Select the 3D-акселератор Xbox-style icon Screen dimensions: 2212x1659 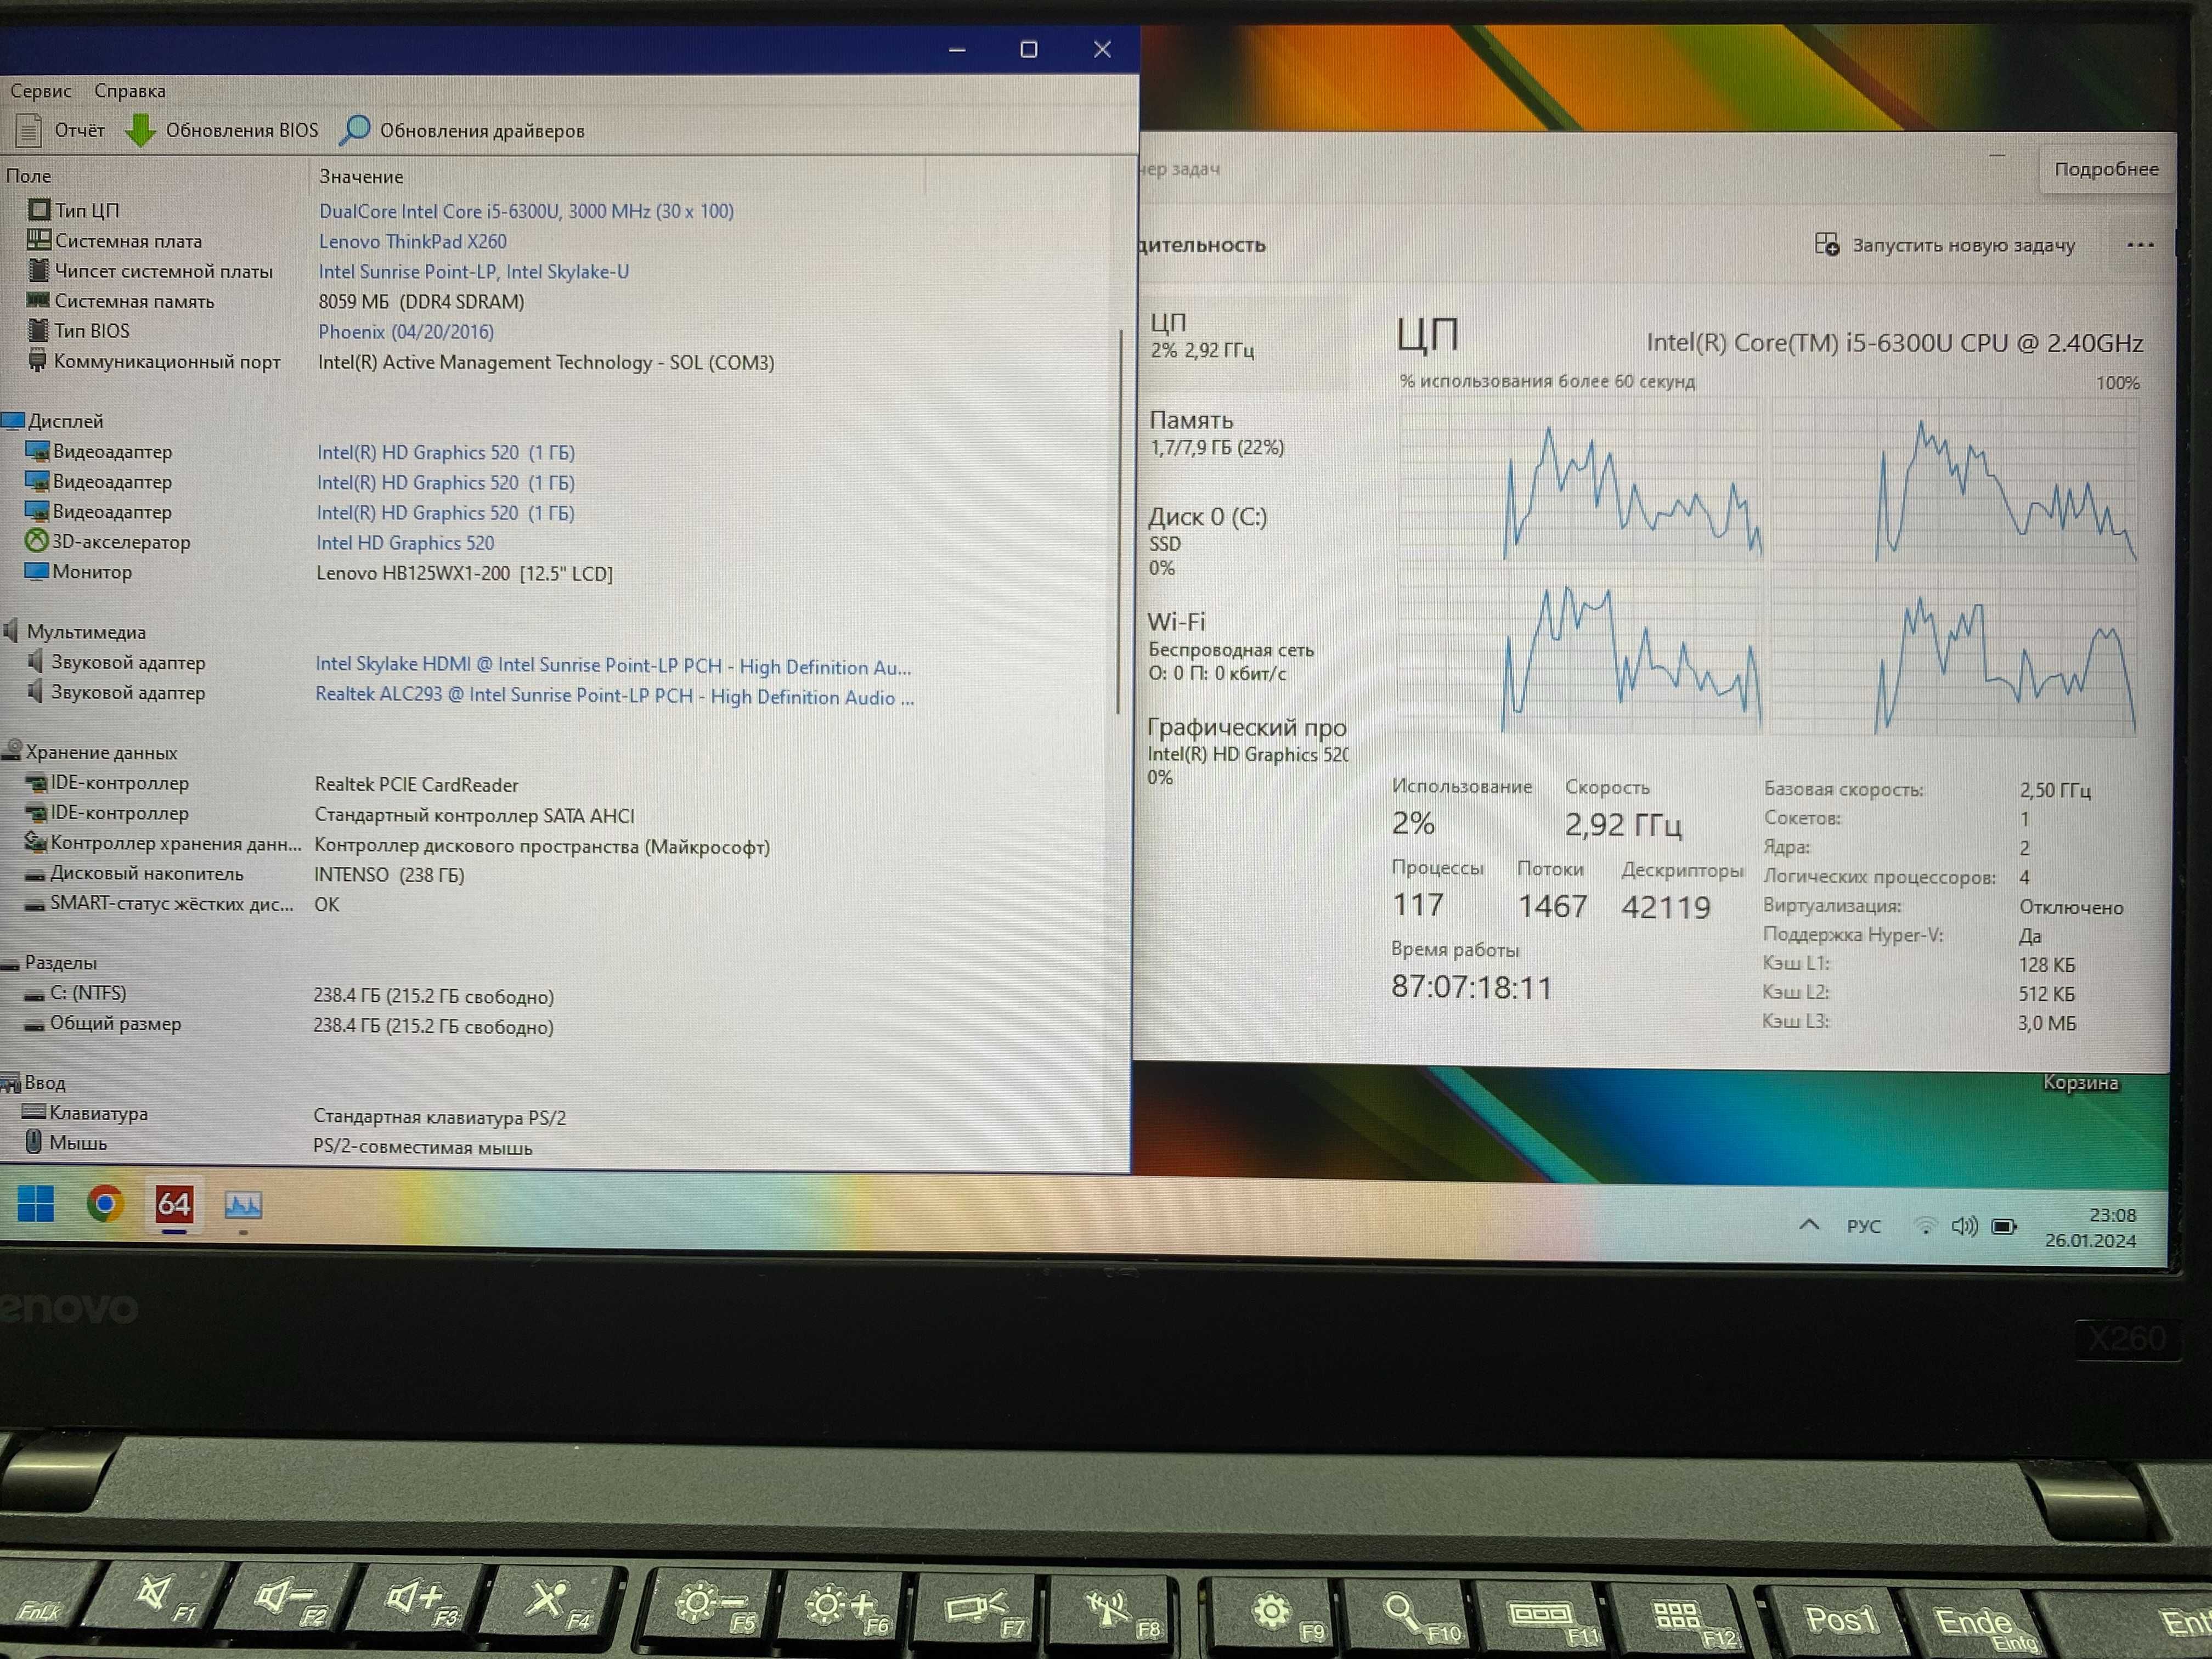pyautogui.click(x=36, y=541)
